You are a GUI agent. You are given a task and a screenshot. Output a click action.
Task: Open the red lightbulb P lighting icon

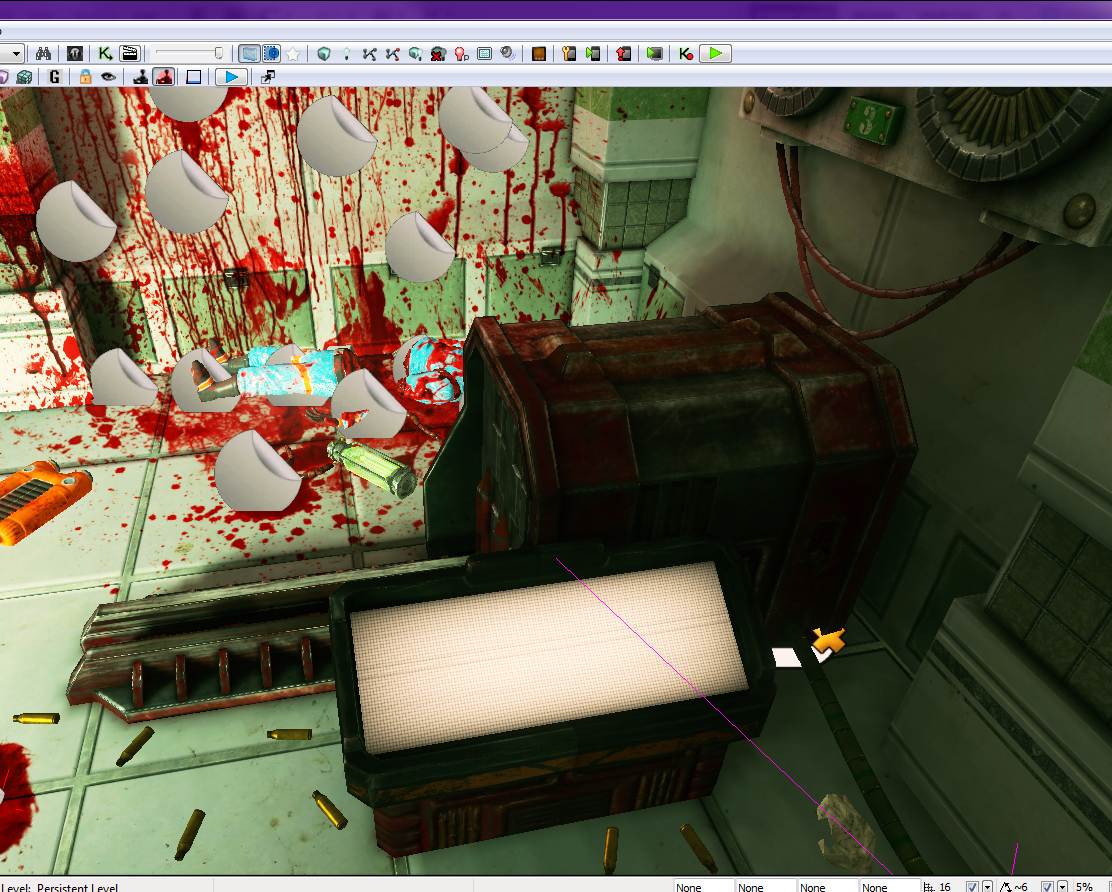click(x=462, y=54)
